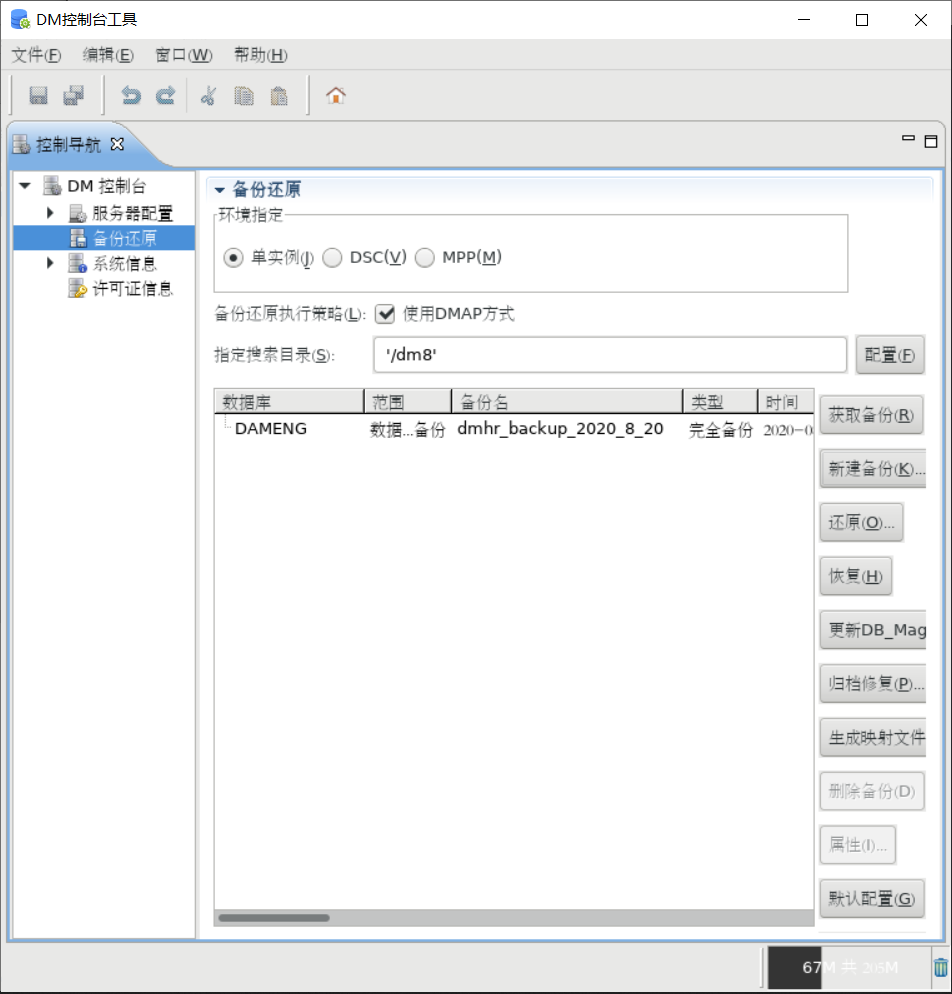Click the 完全备份 type cell
This screenshot has height=994, width=952.
(721, 430)
